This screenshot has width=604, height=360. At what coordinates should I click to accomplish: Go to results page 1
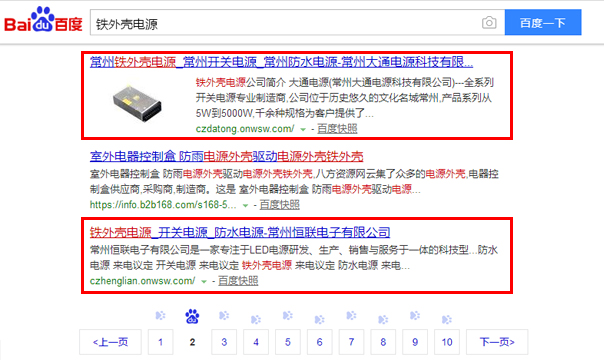(x=161, y=342)
